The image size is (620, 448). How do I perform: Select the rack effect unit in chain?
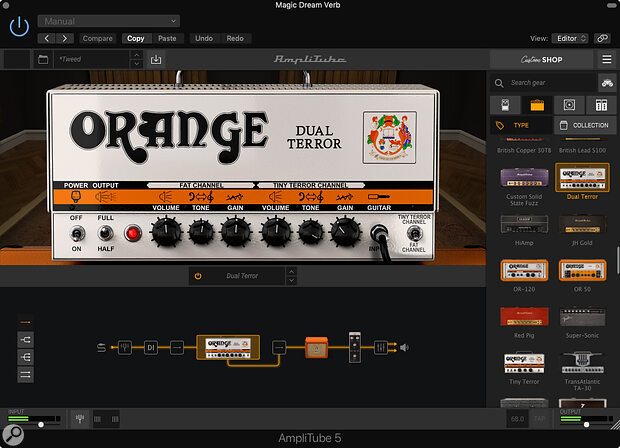pyautogui.click(x=355, y=348)
